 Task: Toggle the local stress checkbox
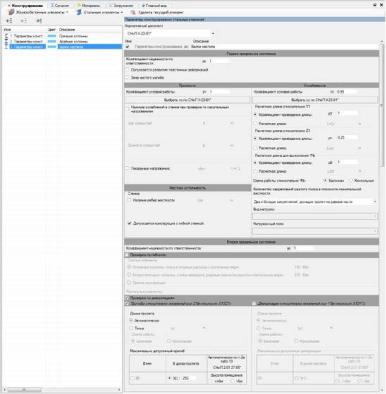point(128,169)
